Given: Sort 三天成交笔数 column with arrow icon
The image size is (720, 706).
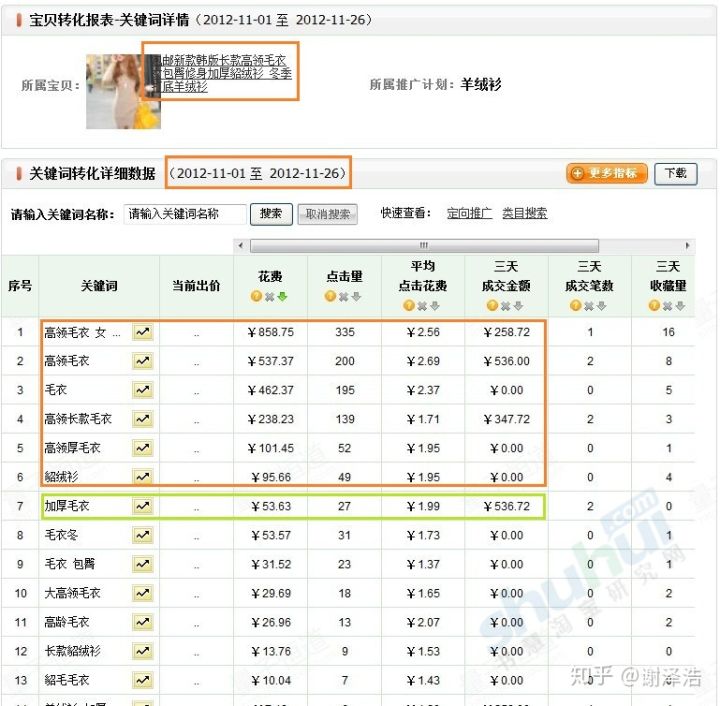Looking at the screenshot, I should click(x=603, y=306).
